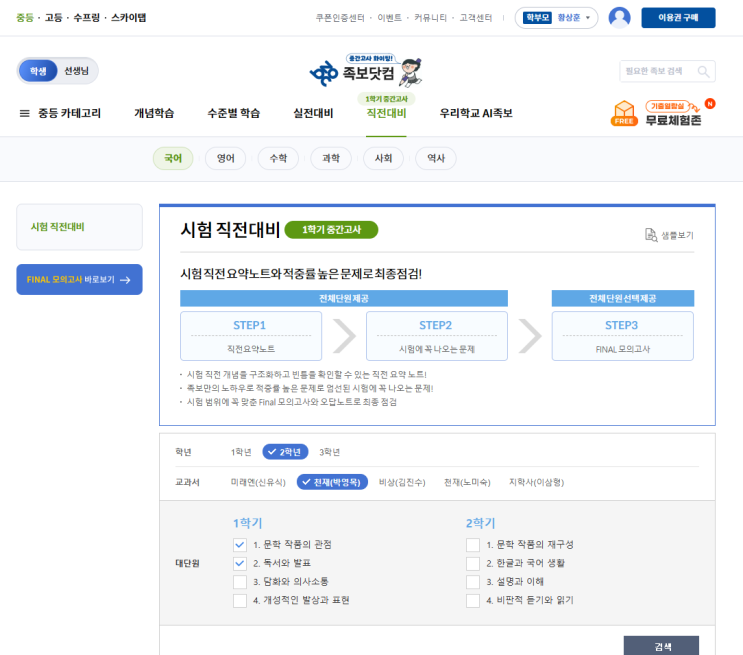Select textbook 미래엔(신유식)
Viewport: 743px width, 655px height.
click(x=258, y=482)
